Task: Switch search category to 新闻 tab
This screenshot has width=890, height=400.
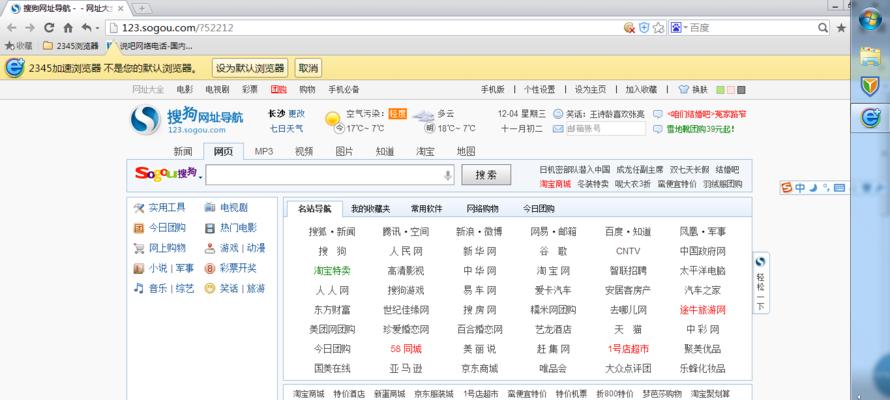Action: pyautogui.click(x=183, y=151)
